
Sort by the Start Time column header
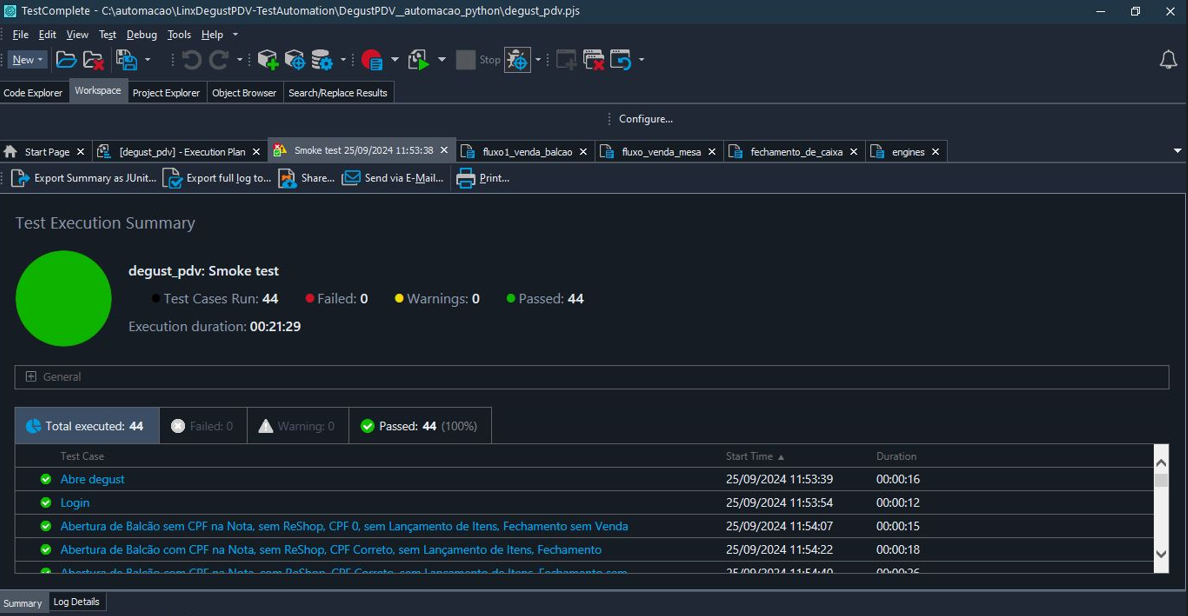[x=749, y=456]
